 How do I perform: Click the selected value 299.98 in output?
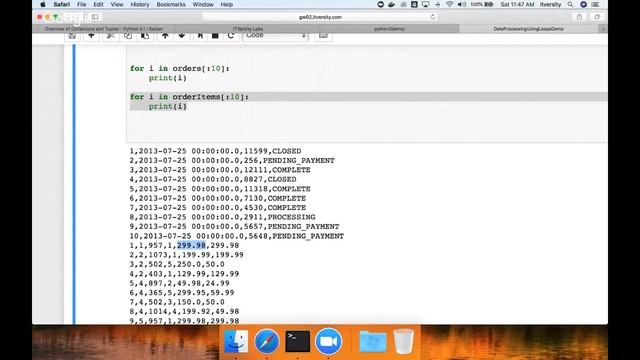[191, 245]
